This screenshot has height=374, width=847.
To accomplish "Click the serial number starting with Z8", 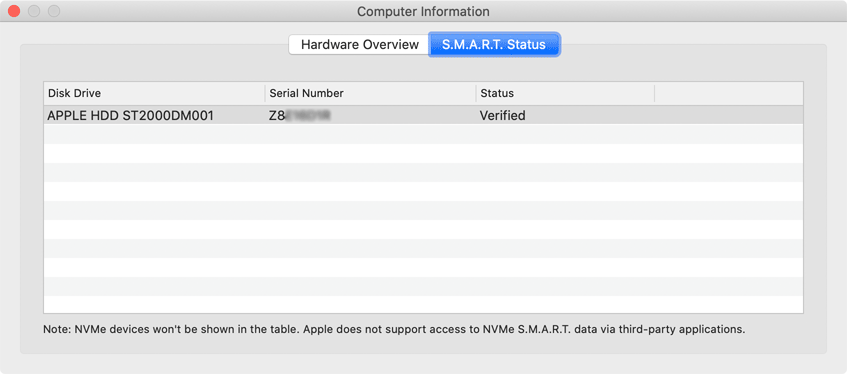I will click(299, 115).
